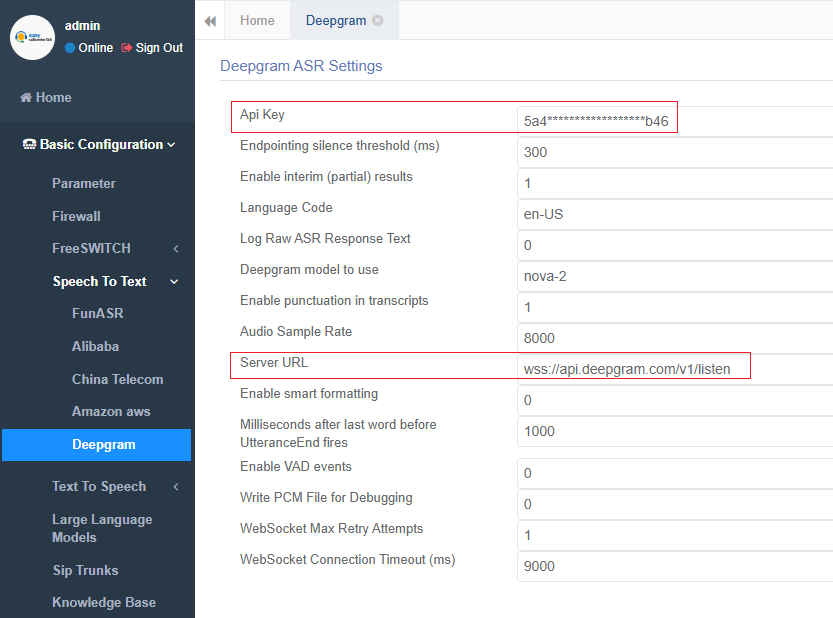Close the Deepgram tab
833x618 pixels.
(378, 21)
